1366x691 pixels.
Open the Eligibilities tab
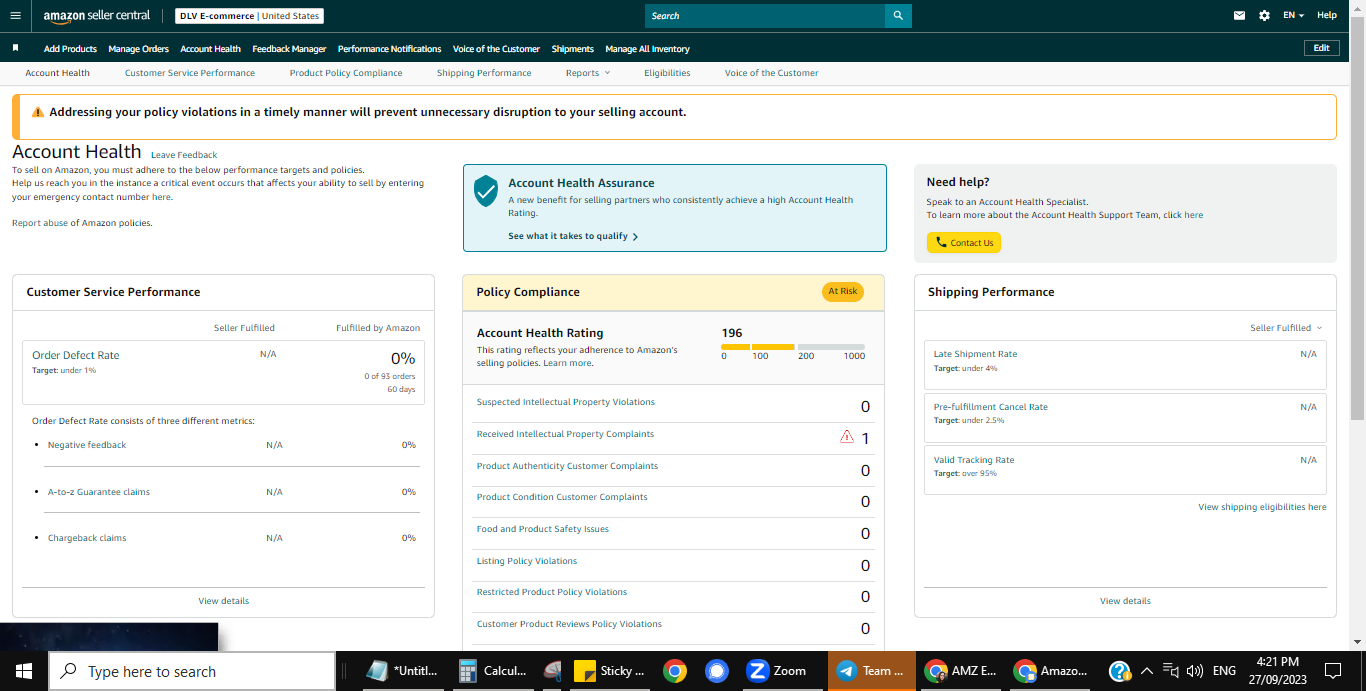[667, 73]
